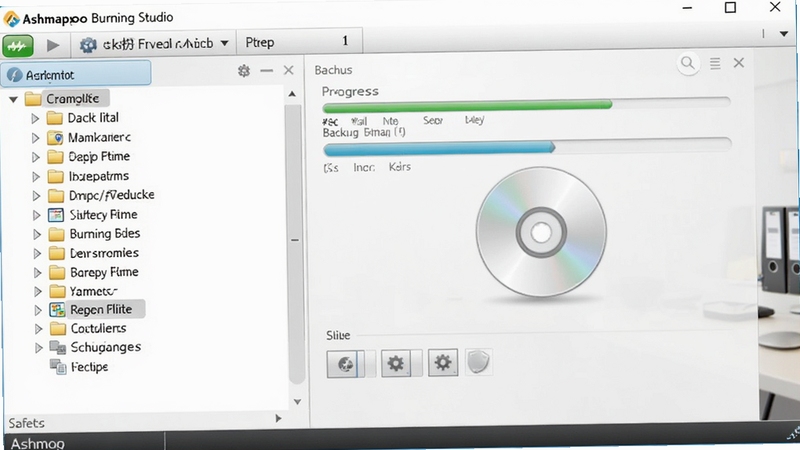Expand the Dersrromies folder
Image resolution: width=800 pixels, height=450 pixels.
coord(37,253)
